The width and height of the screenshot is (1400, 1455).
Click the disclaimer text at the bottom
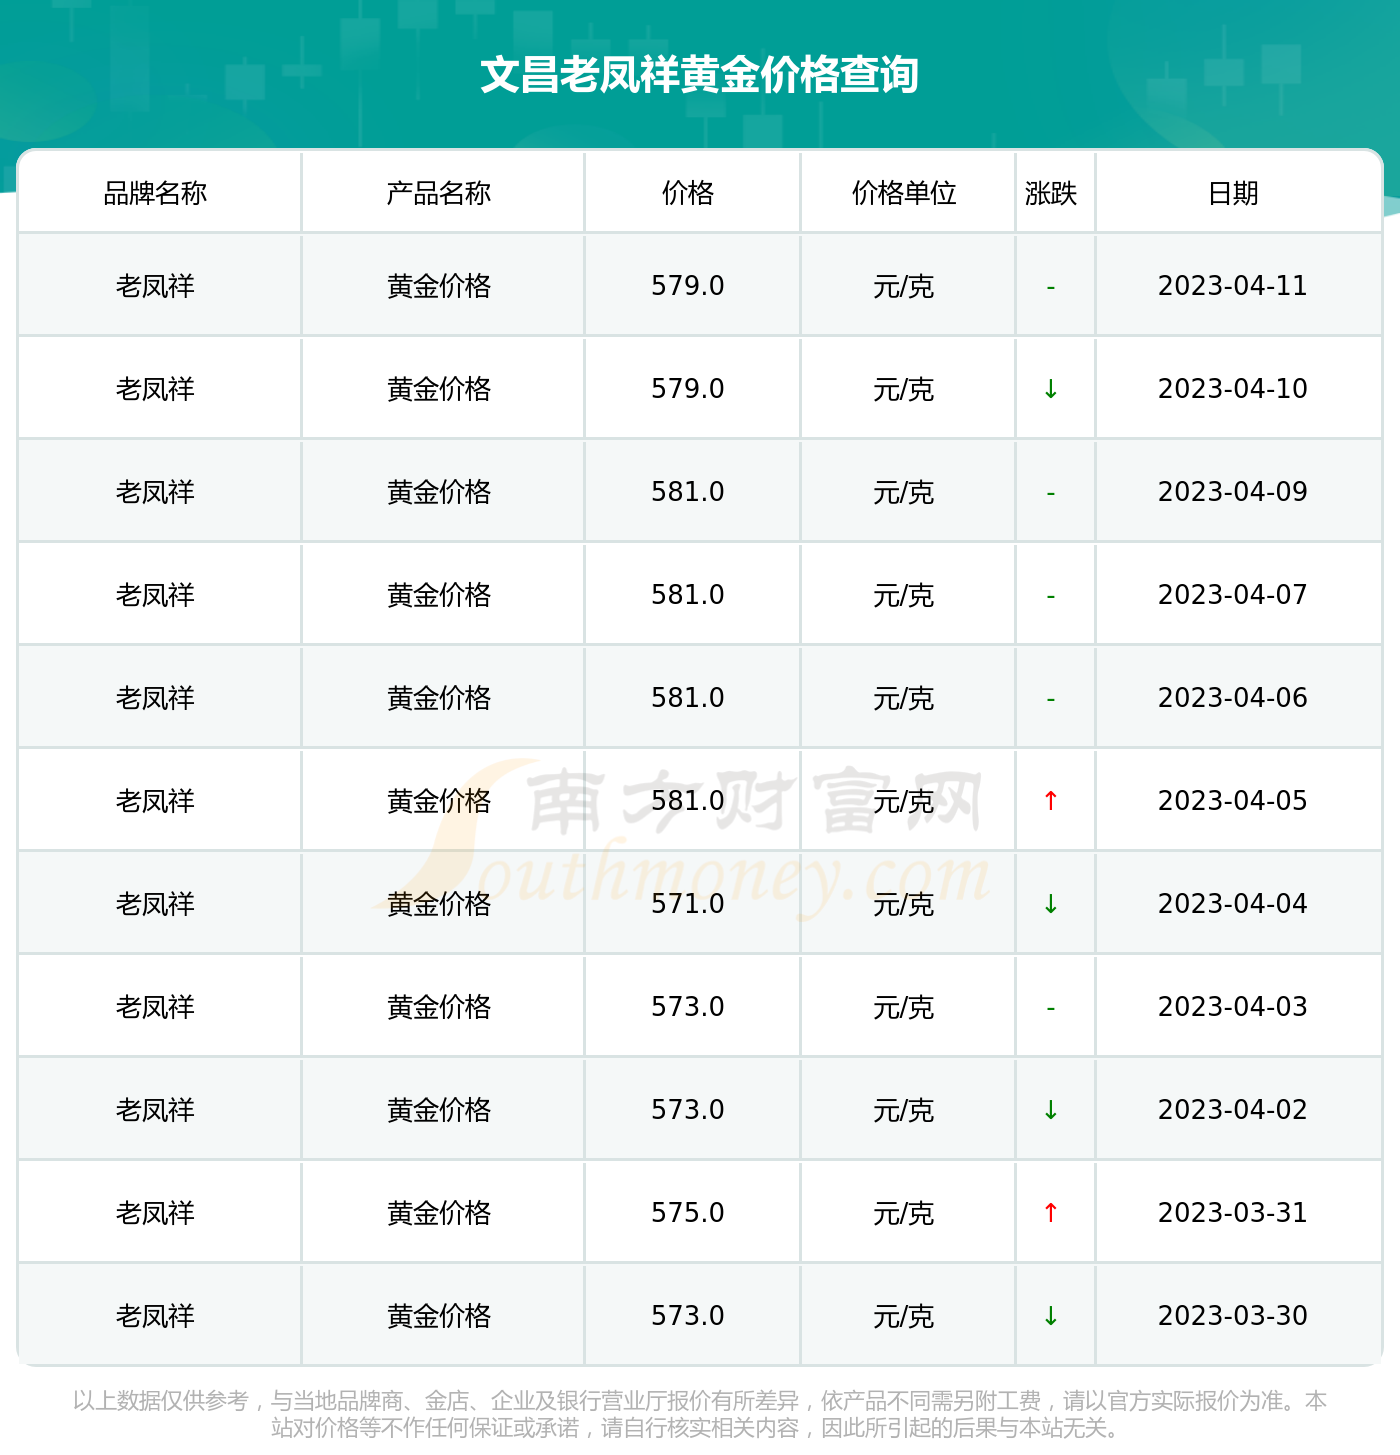point(700,1414)
